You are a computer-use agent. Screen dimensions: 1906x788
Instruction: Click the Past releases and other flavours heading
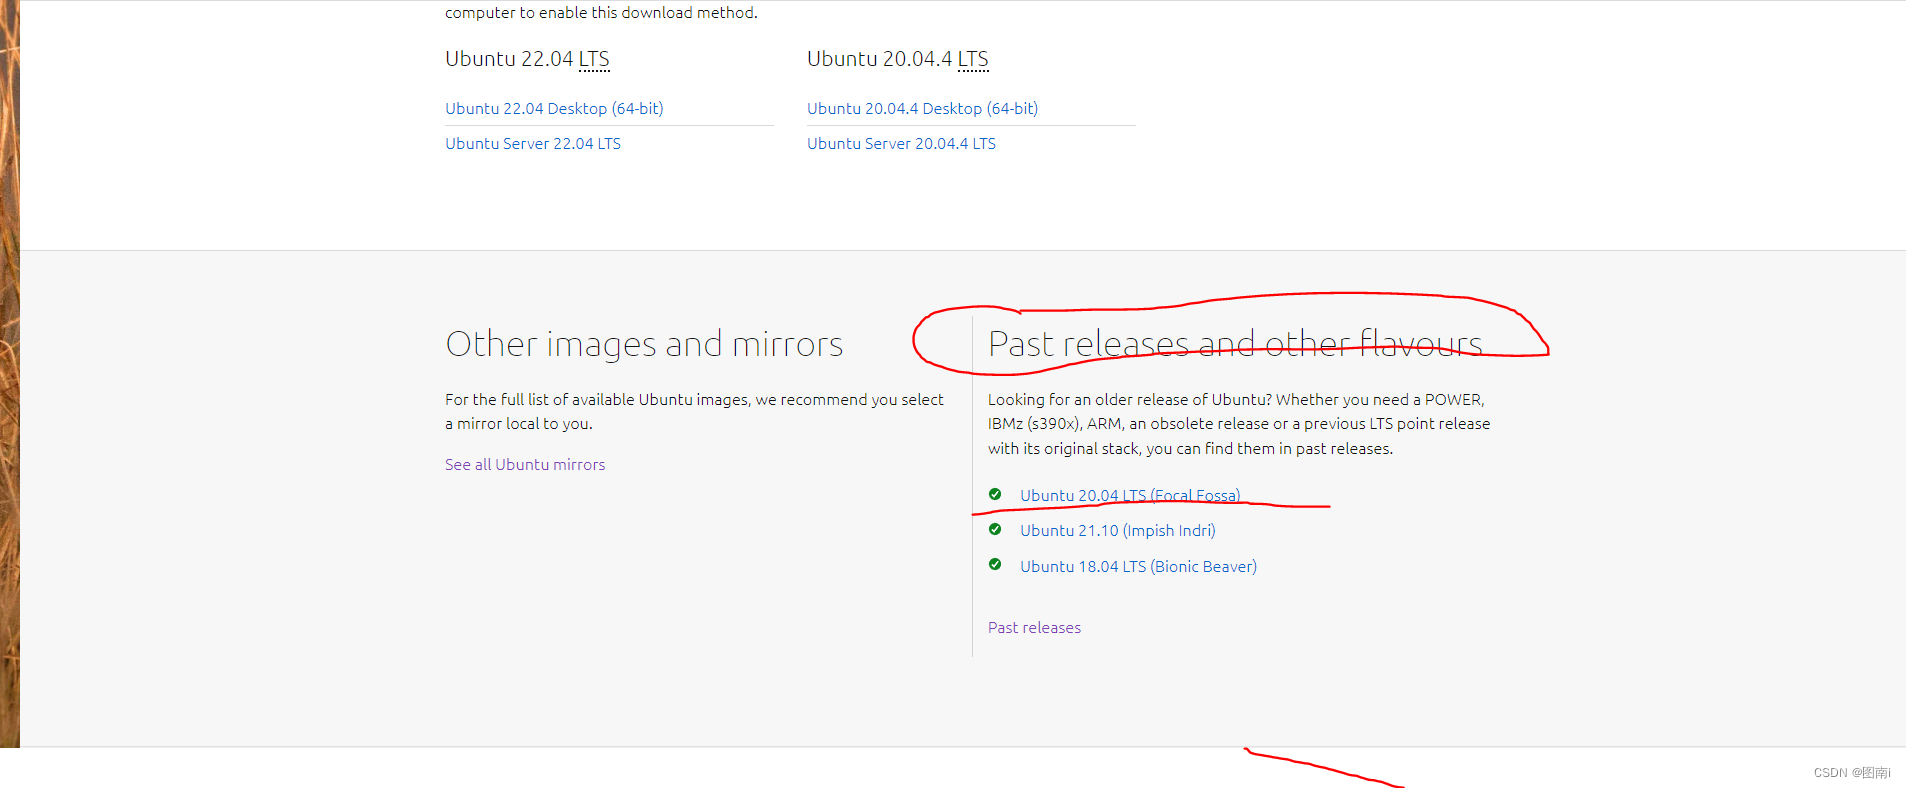(x=1235, y=344)
